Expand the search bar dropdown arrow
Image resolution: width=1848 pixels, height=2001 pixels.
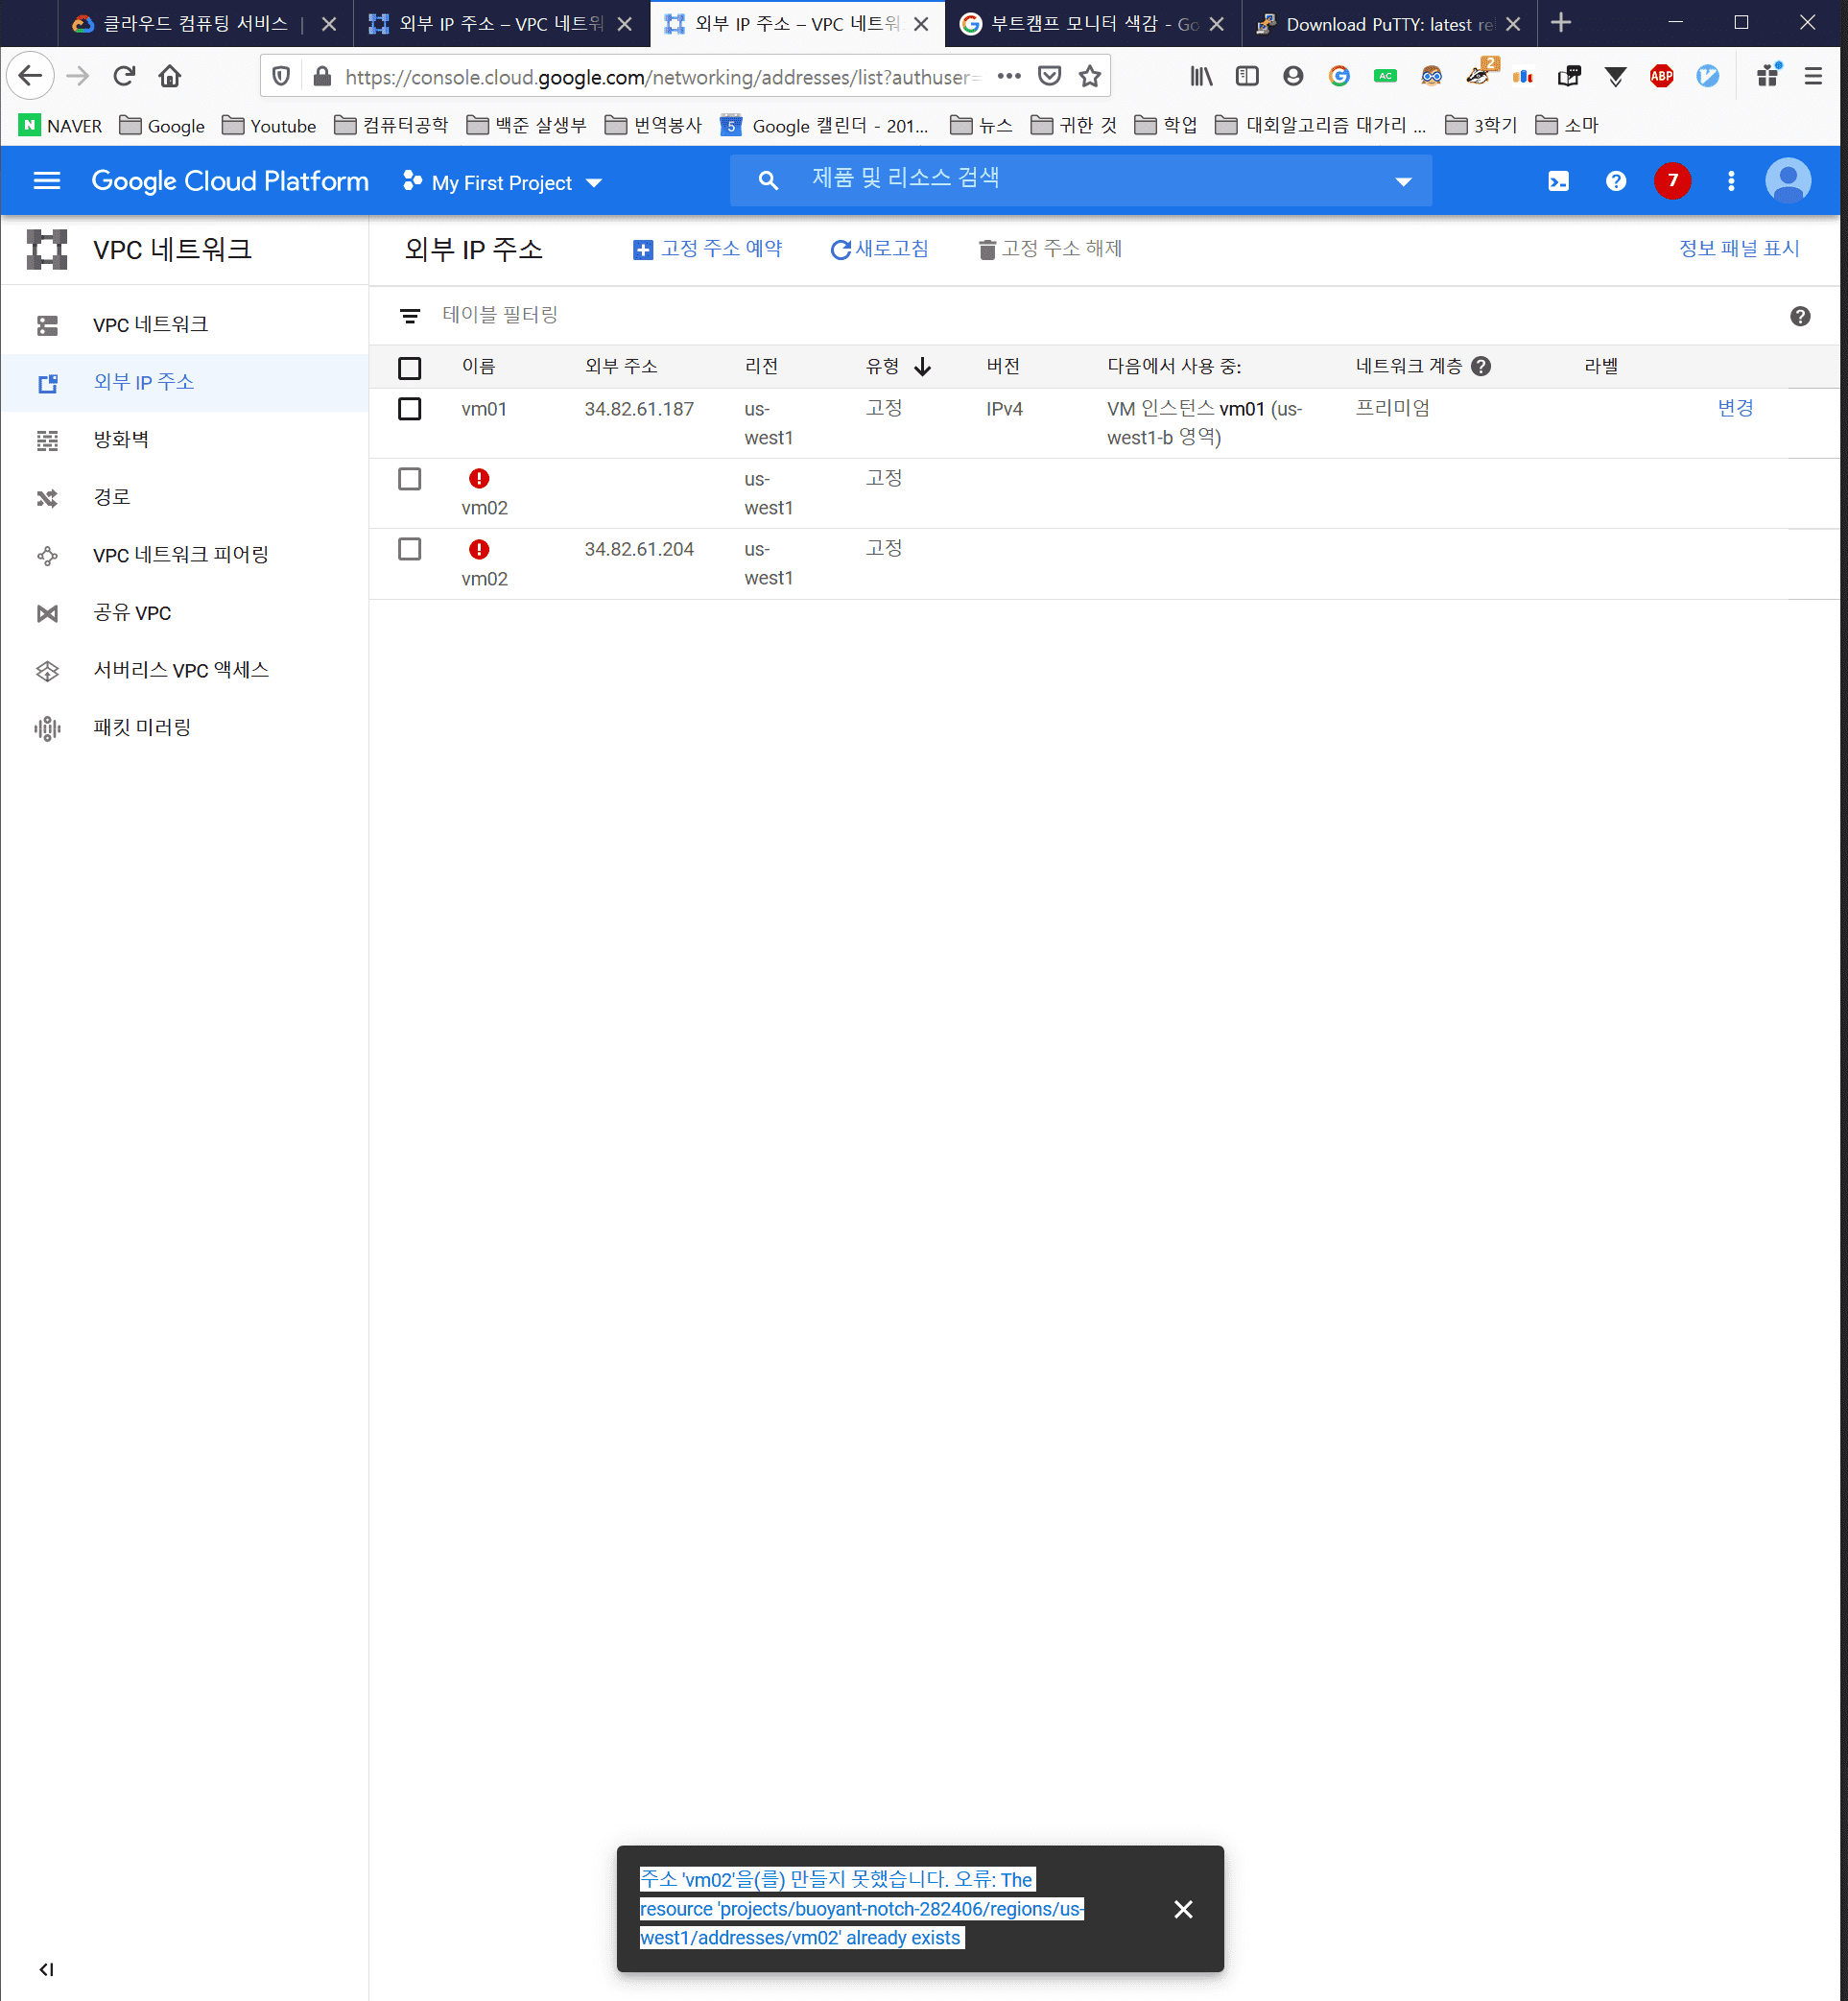1402,182
